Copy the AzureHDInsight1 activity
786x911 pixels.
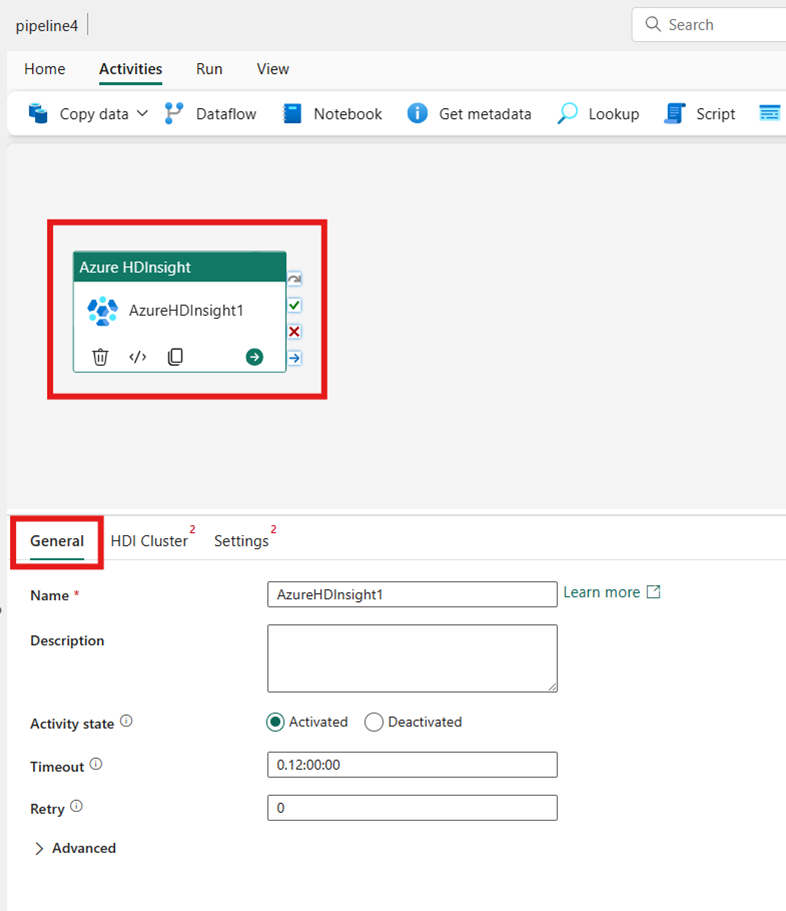tap(175, 357)
